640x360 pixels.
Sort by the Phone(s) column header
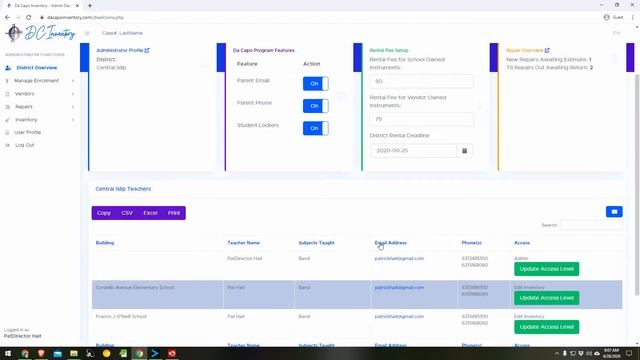[471, 243]
